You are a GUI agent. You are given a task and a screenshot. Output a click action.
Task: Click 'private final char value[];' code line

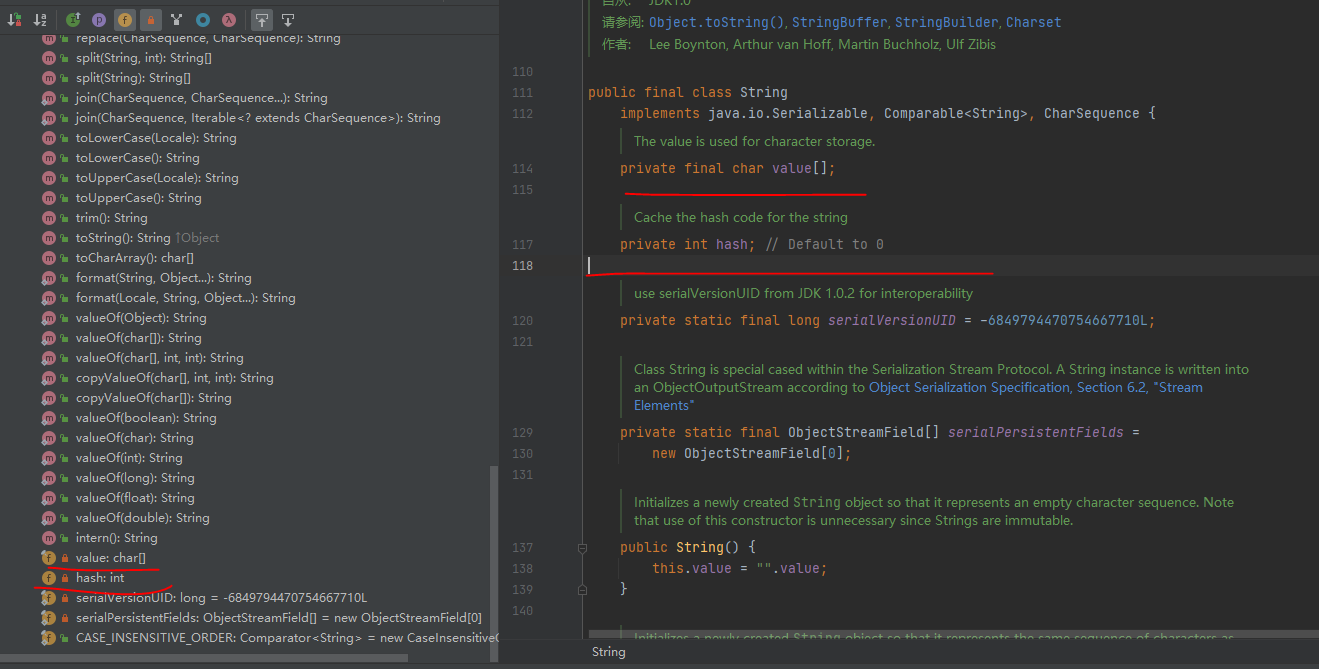(727, 168)
